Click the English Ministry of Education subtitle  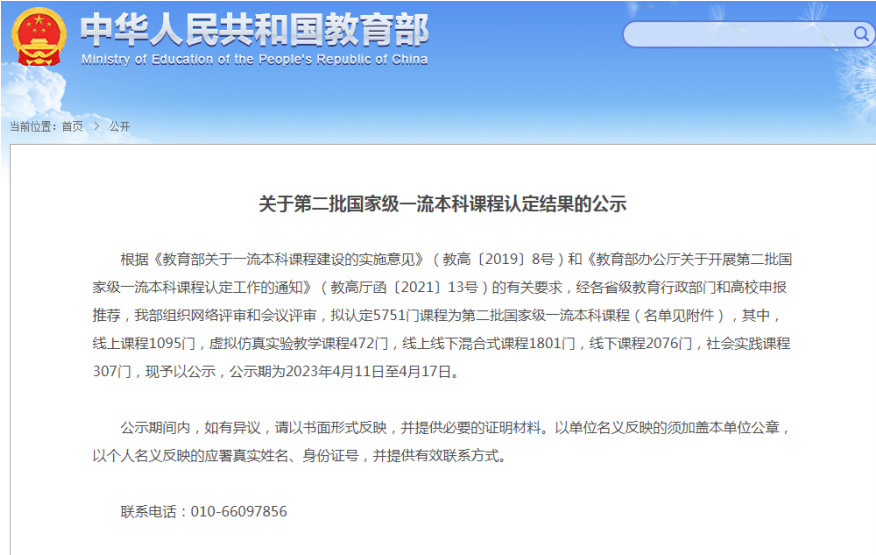pyautogui.click(x=254, y=59)
